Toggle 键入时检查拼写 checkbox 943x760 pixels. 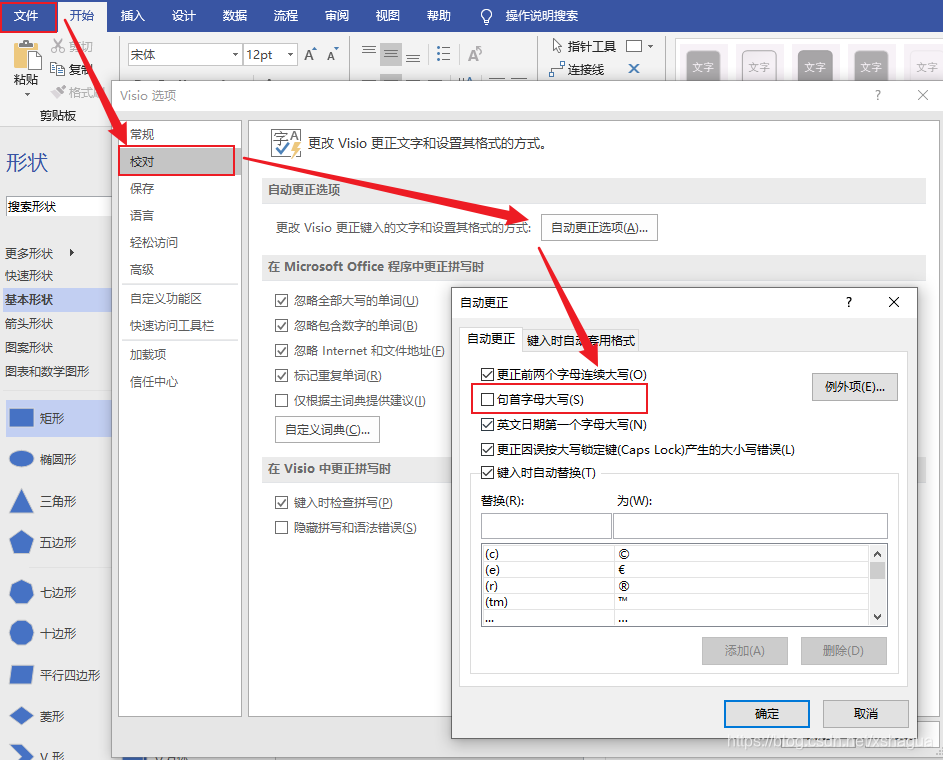click(x=281, y=503)
